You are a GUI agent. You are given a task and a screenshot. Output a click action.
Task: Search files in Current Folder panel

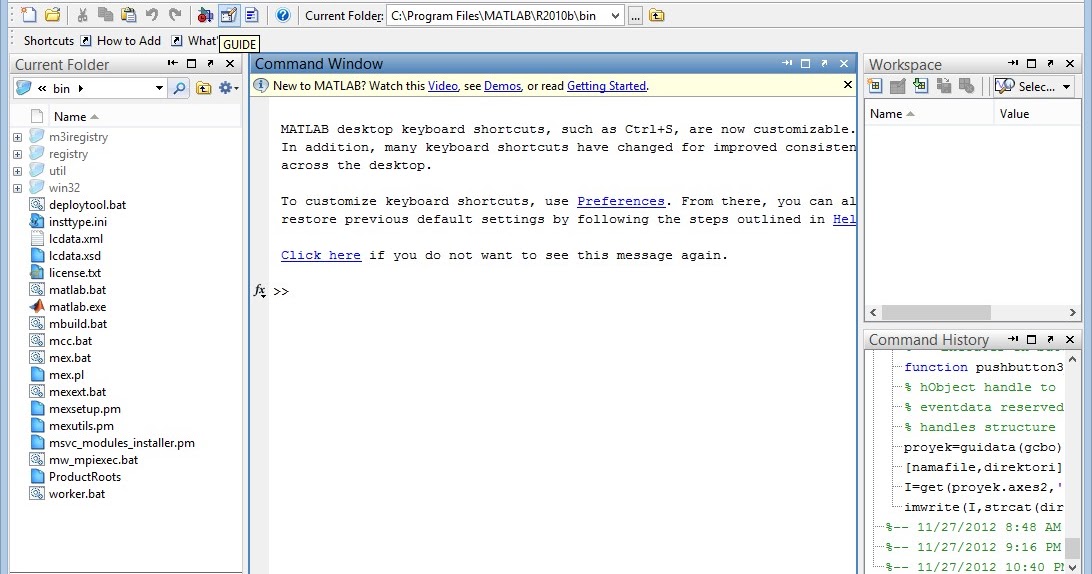pyautogui.click(x=179, y=88)
